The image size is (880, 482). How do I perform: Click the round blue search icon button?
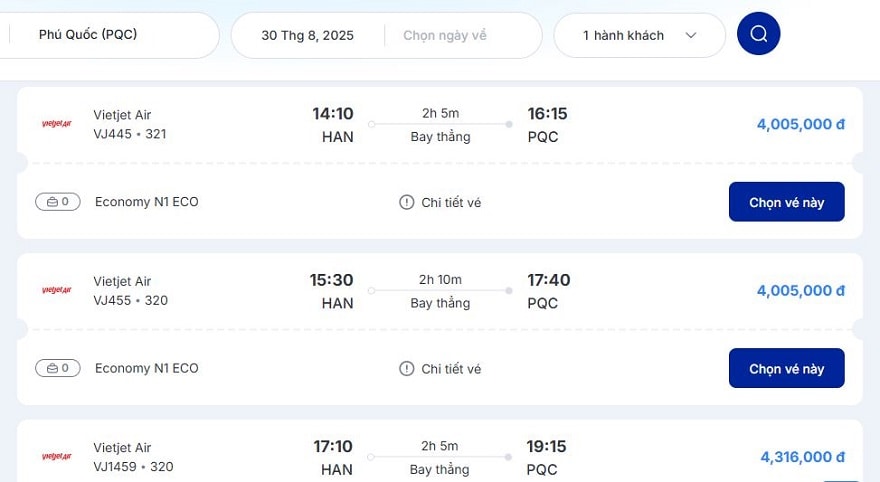click(x=758, y=34)
